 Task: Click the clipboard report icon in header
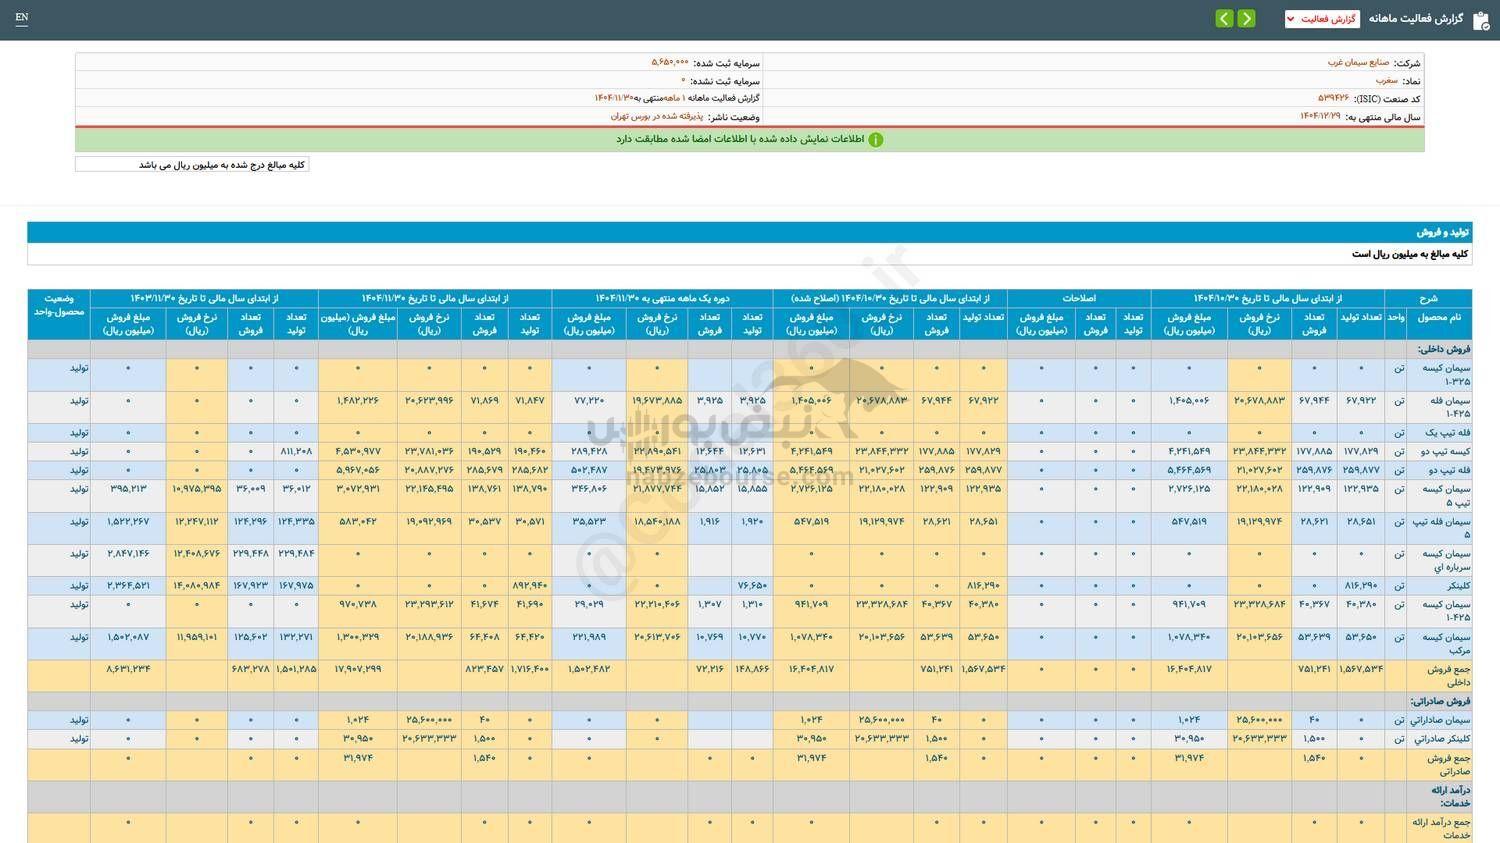pos(1481,20)
